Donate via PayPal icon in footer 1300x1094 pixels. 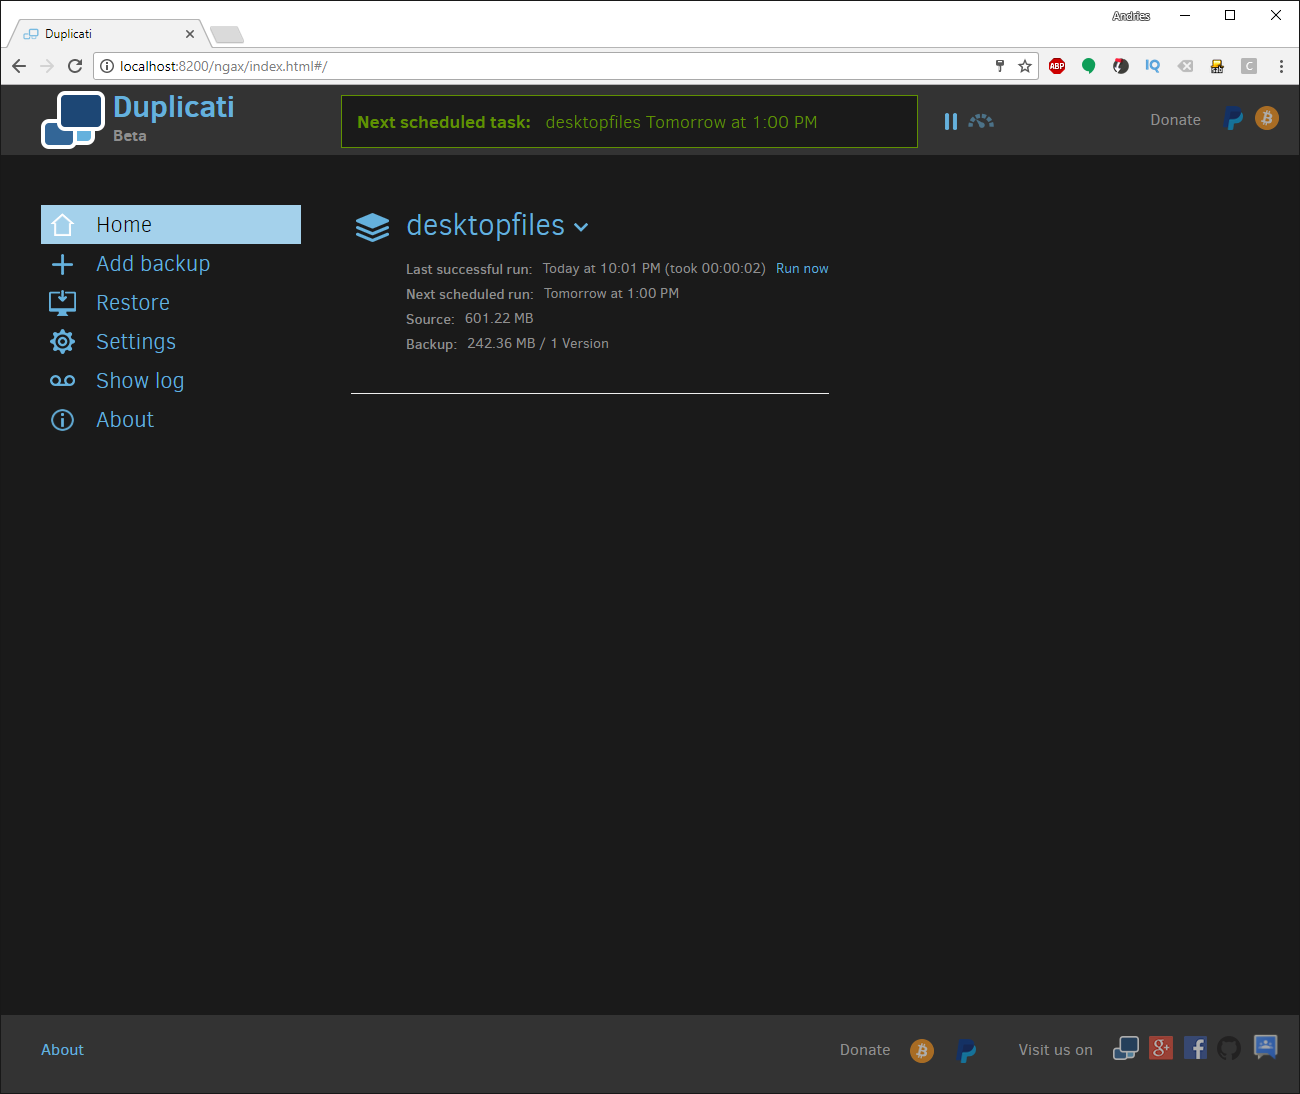967,1051
